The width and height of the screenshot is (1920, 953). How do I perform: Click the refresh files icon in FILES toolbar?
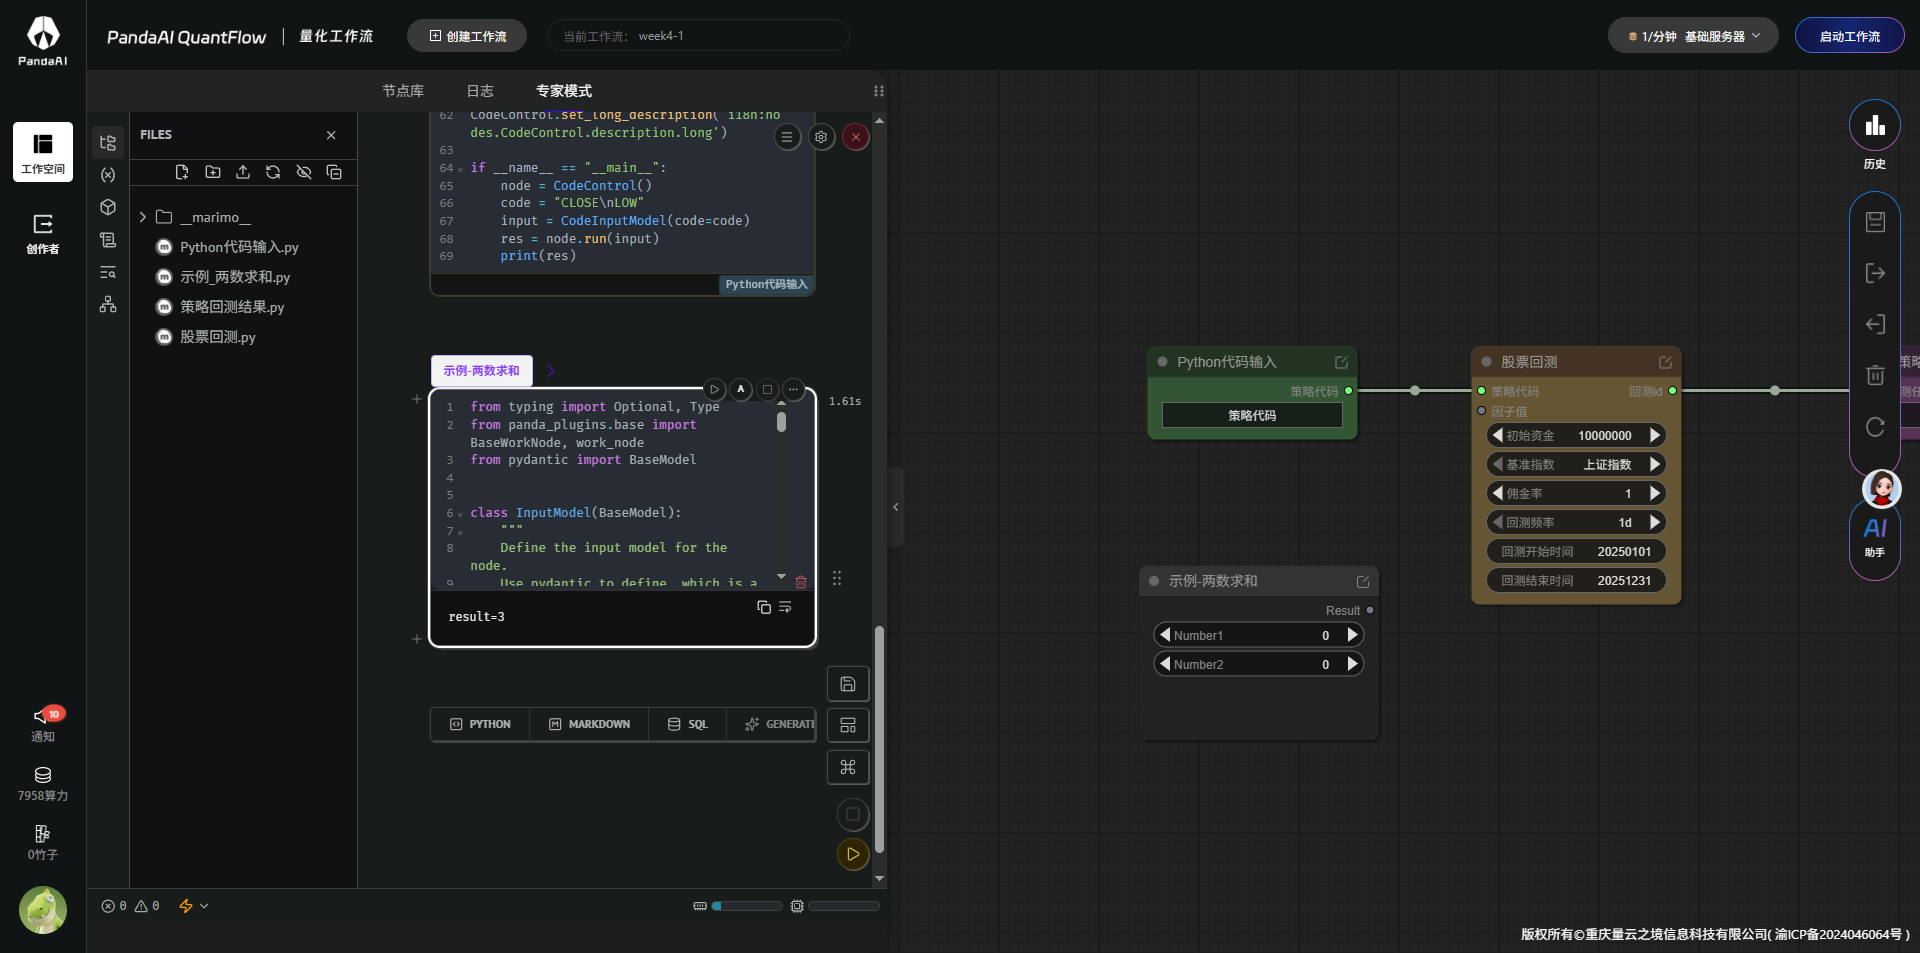(x=273, y=172)
